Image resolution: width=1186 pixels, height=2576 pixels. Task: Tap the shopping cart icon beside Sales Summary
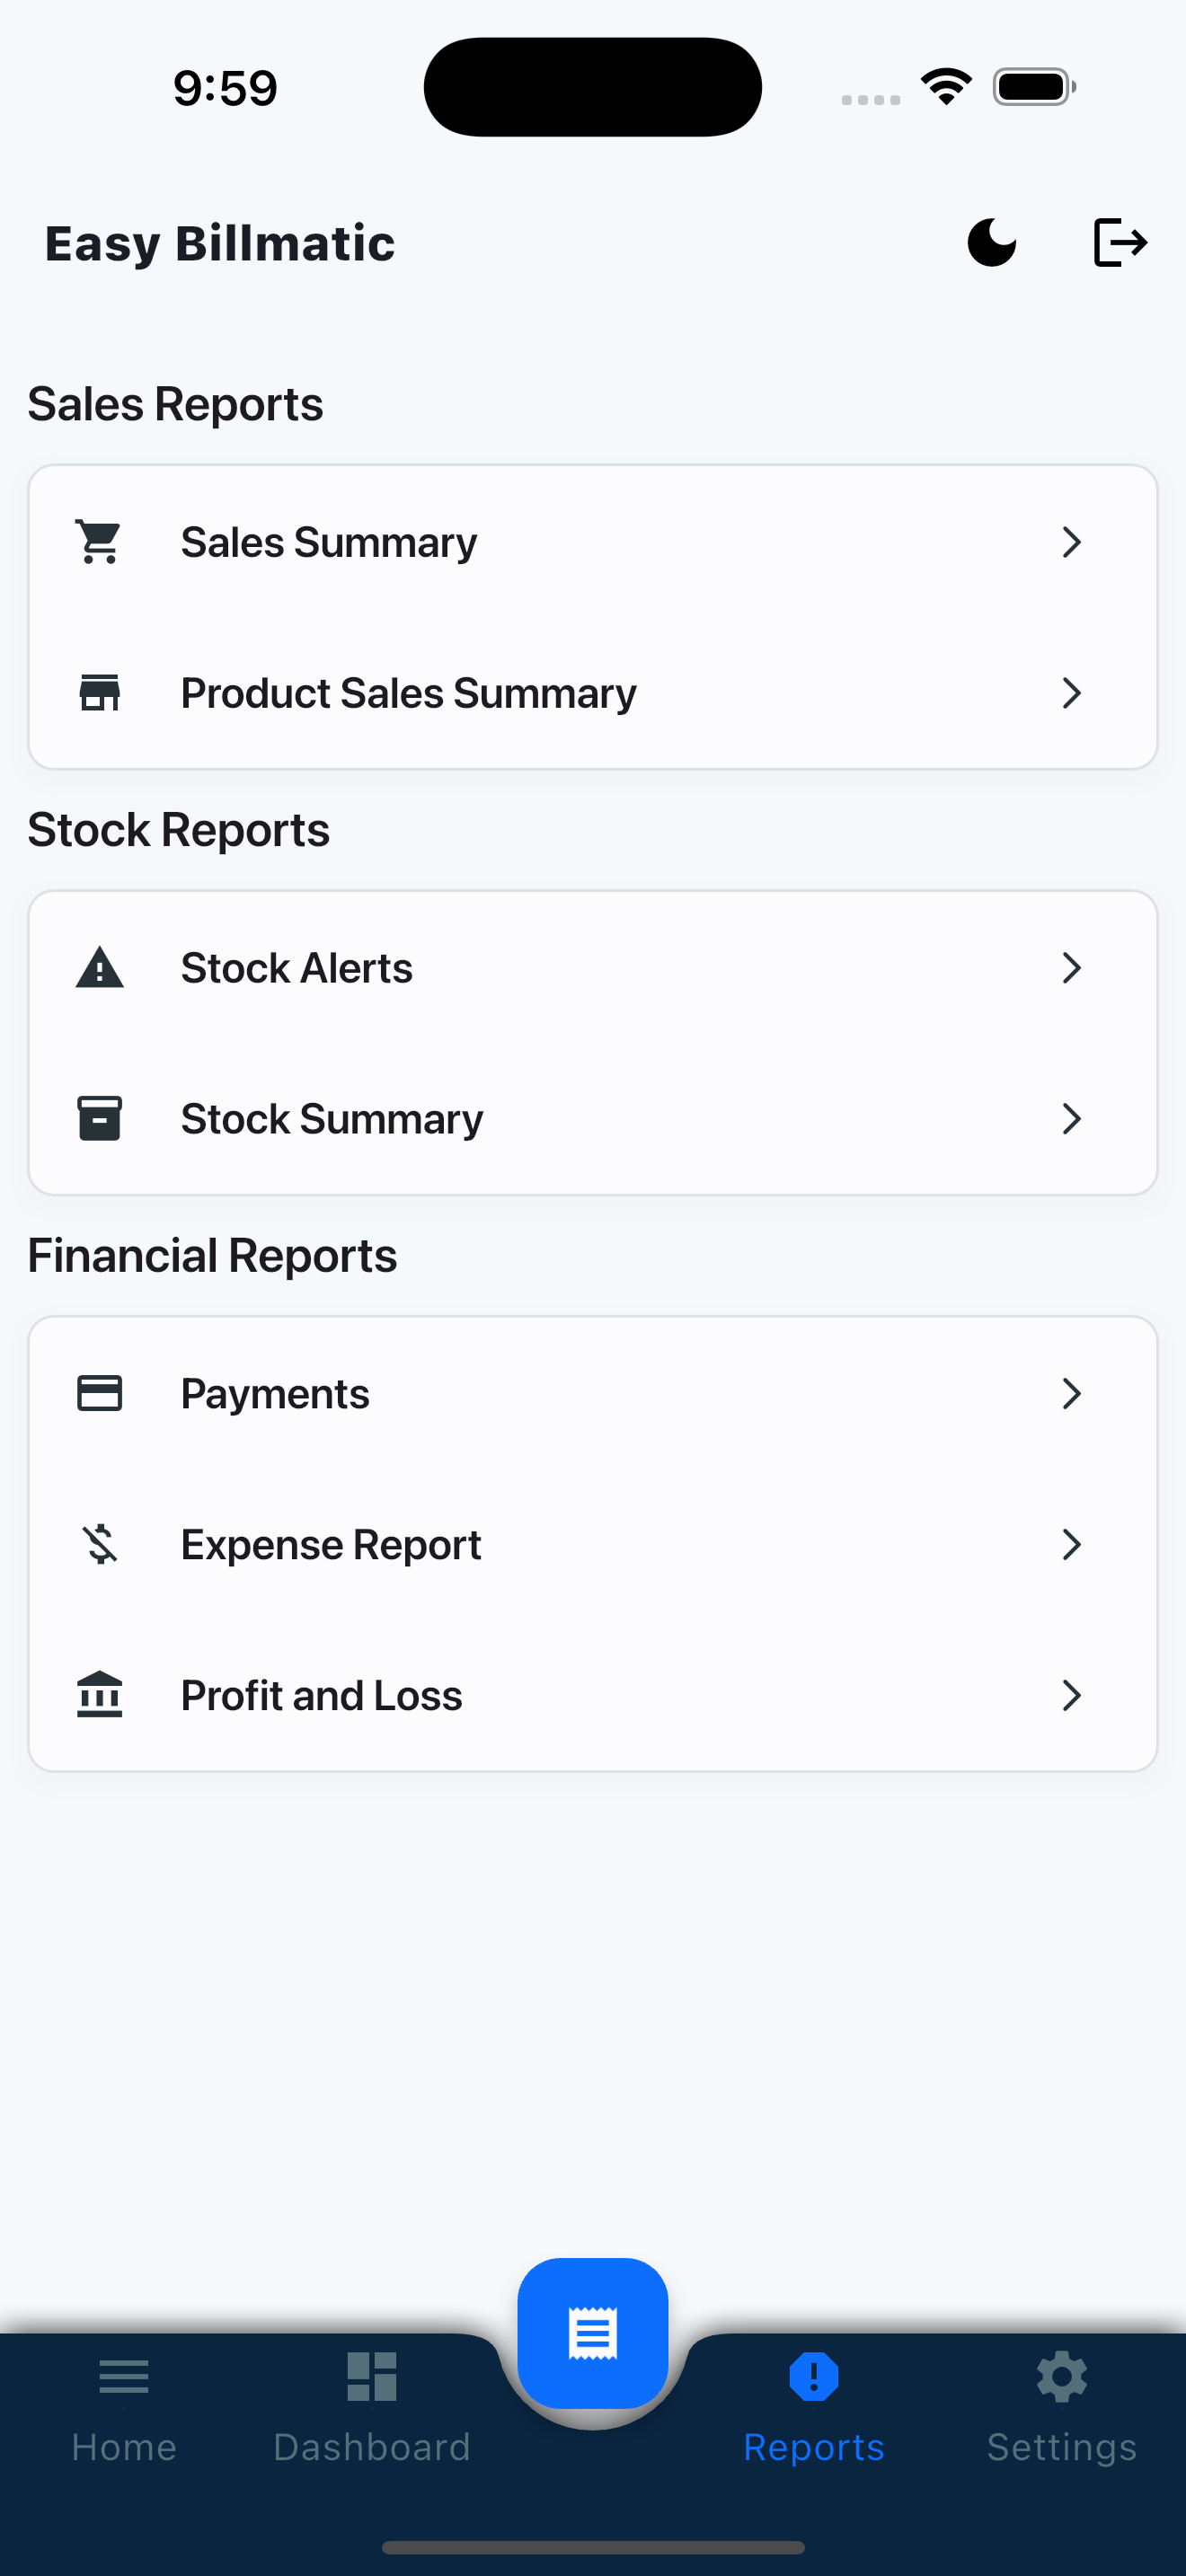click(x=100, y=542)
